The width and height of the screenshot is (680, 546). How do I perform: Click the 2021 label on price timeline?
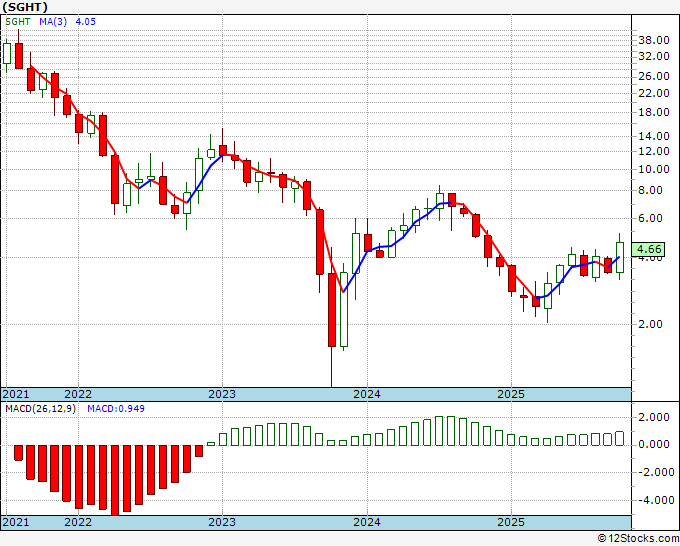(16, 394)
